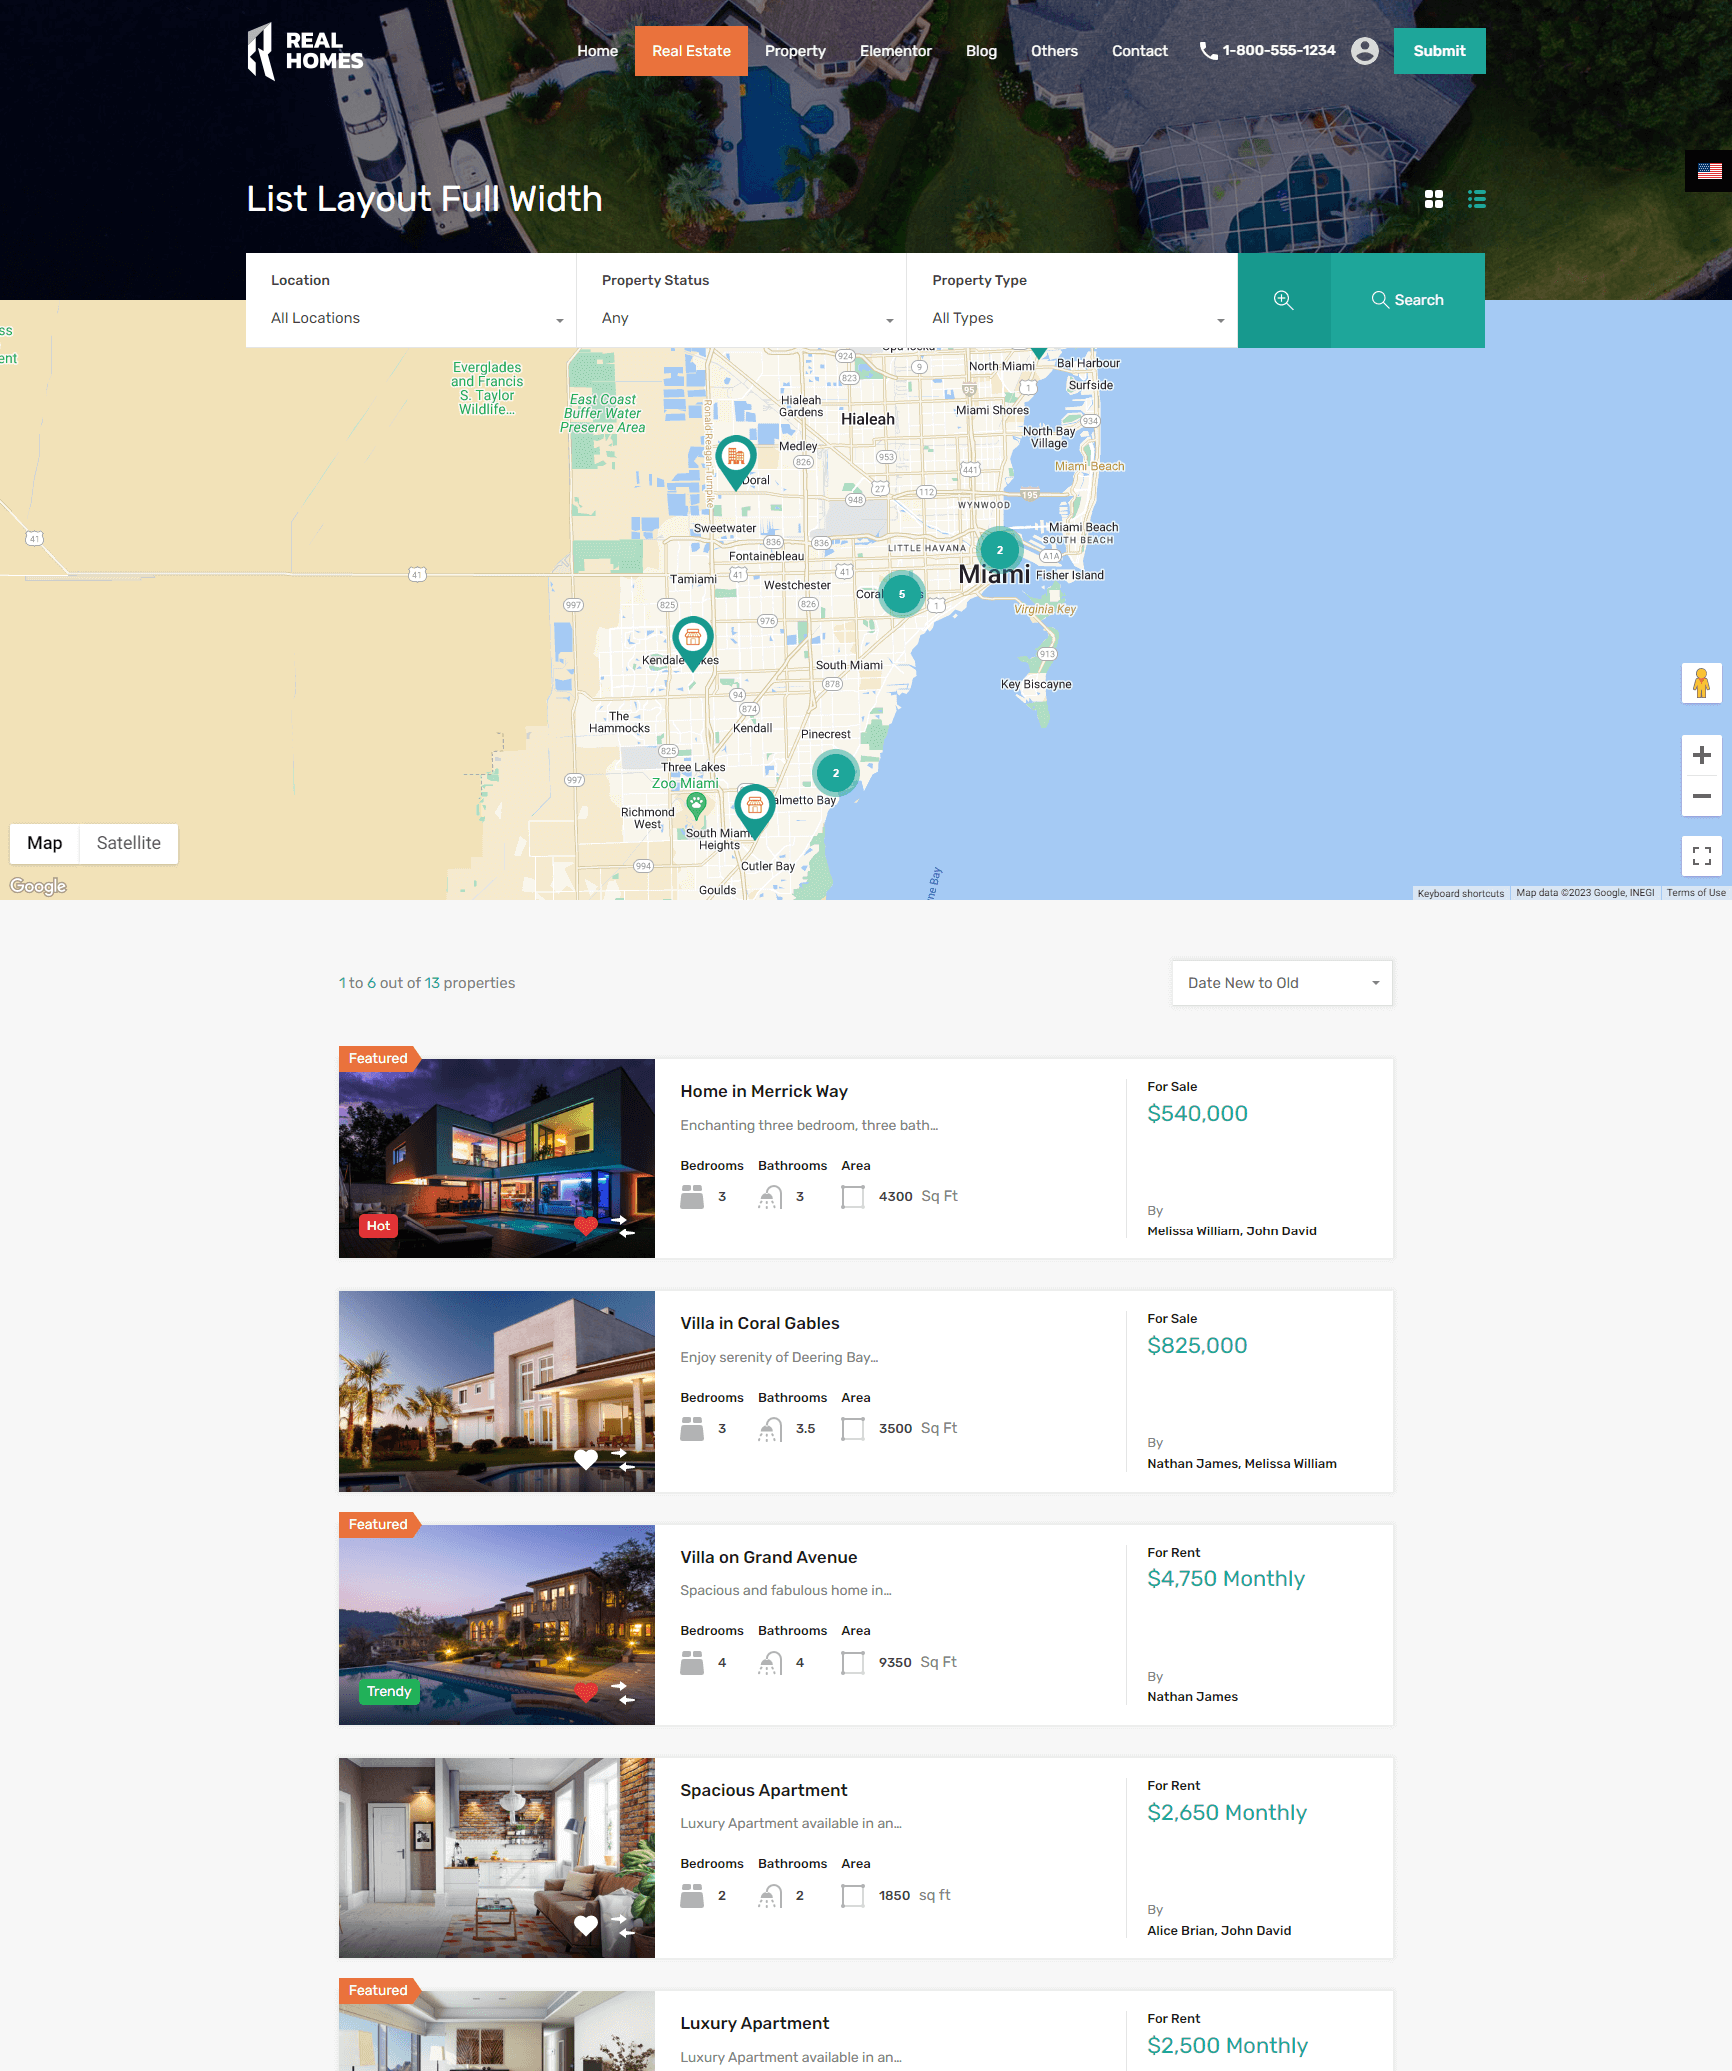Expand the Property Type dropdown
The height and width of the screenshot is (2071, 1732).
click(x=1078, y=318)
